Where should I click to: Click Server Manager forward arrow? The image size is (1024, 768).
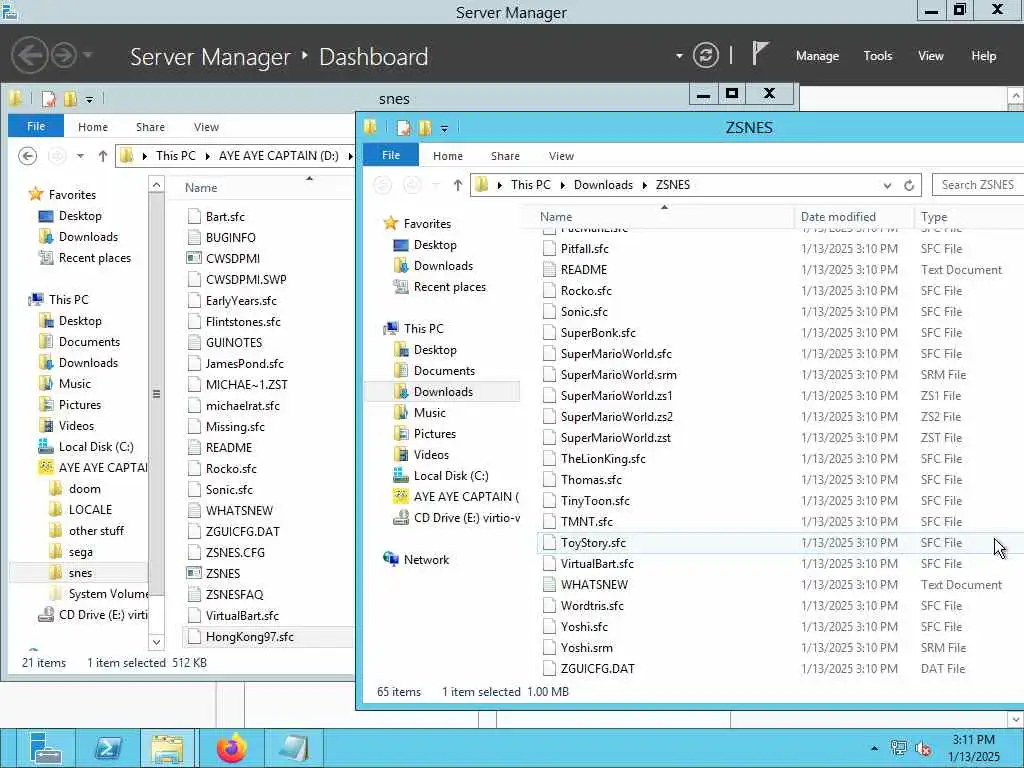[64, 56]
